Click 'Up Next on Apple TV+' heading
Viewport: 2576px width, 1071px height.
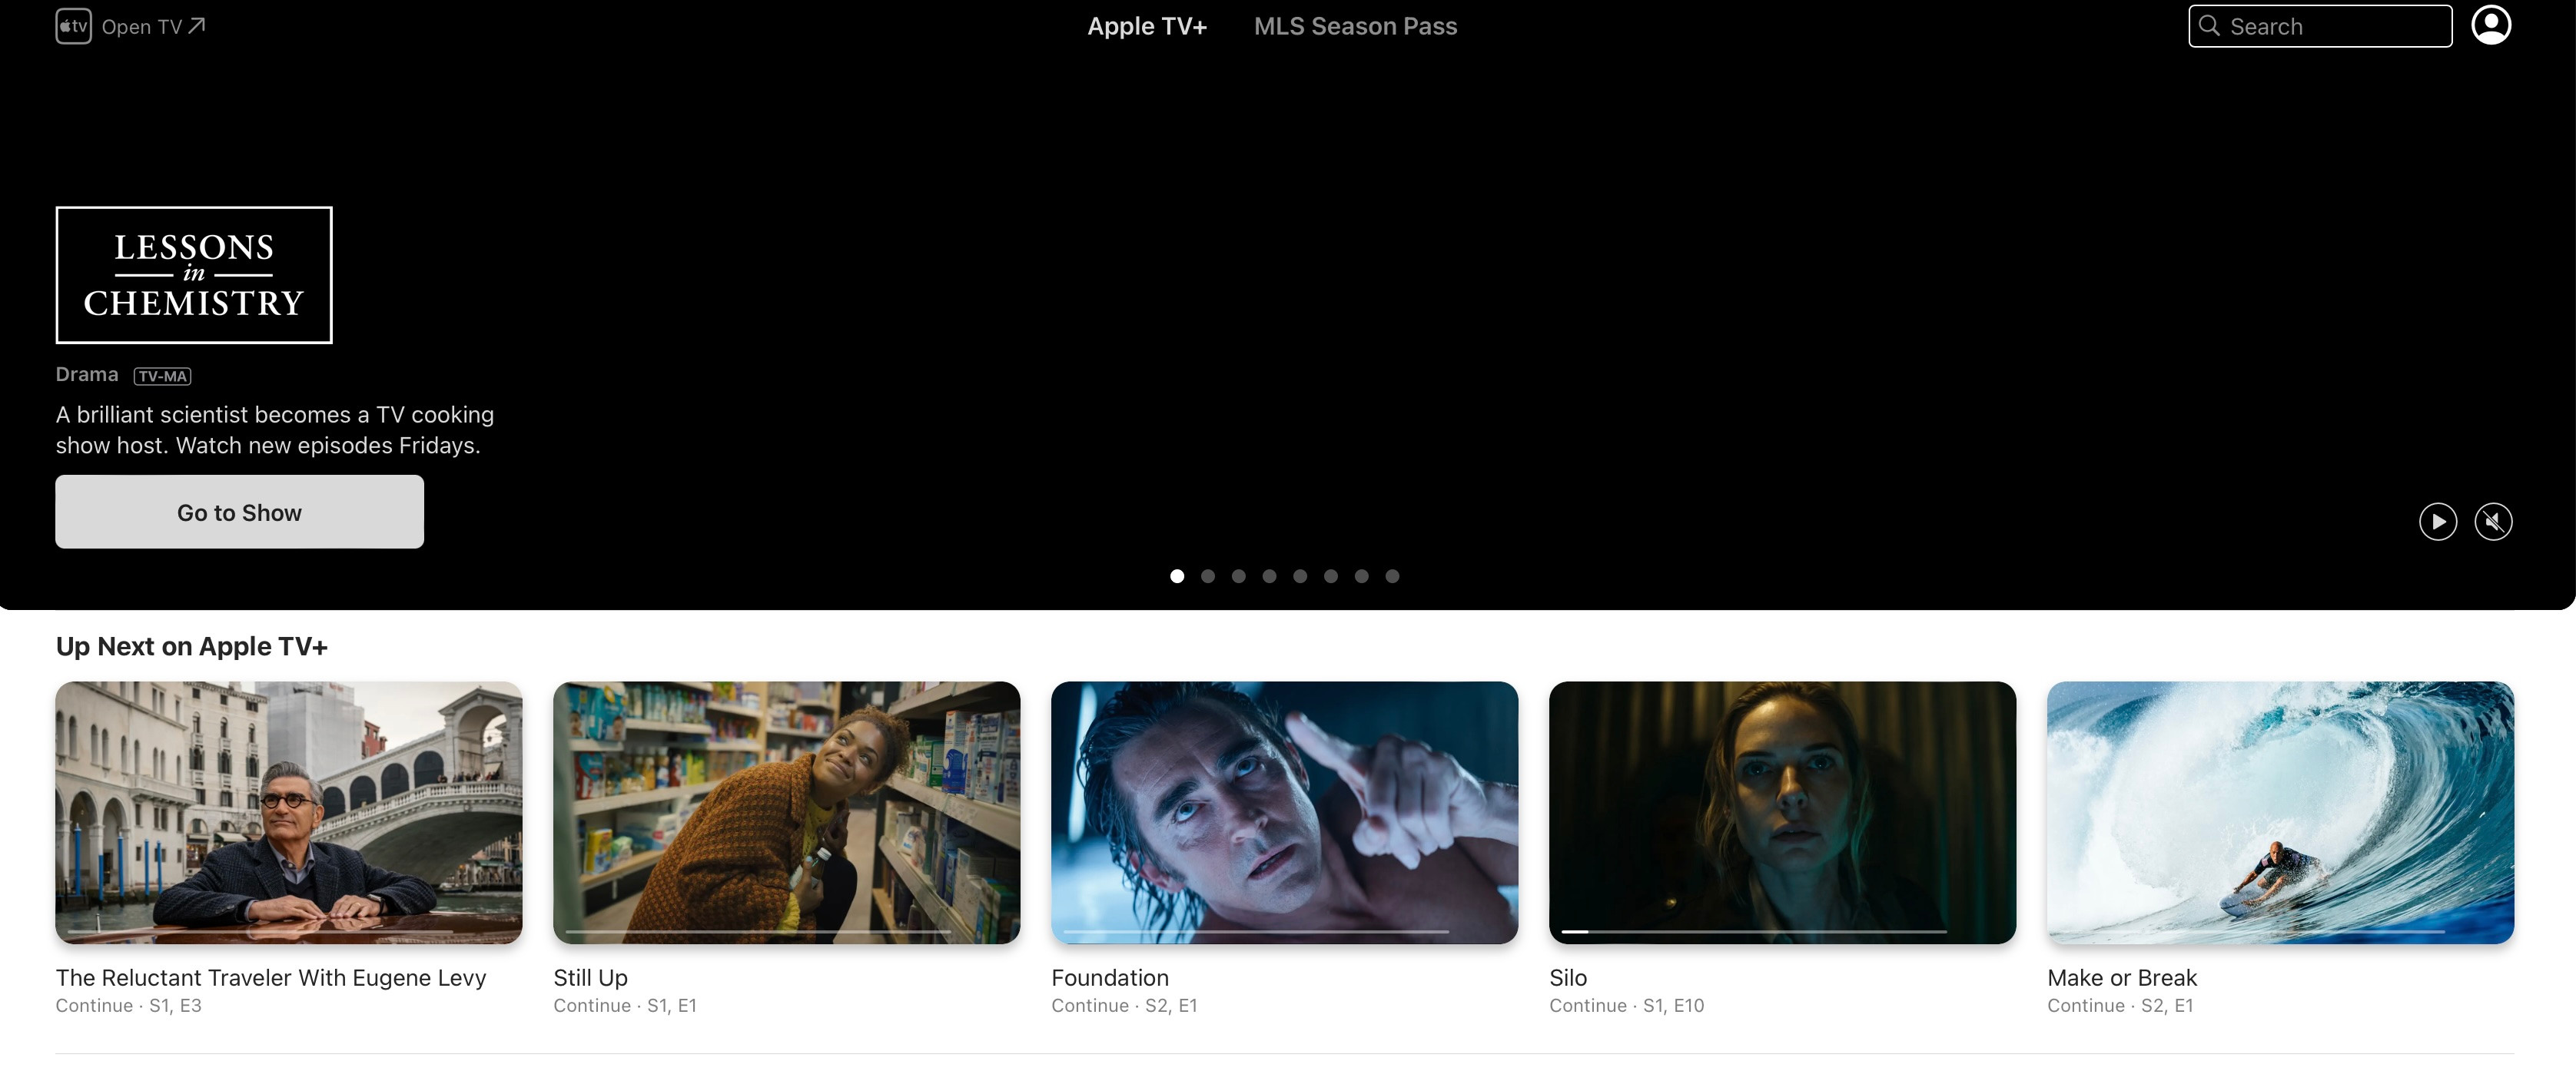click(192, 646)
